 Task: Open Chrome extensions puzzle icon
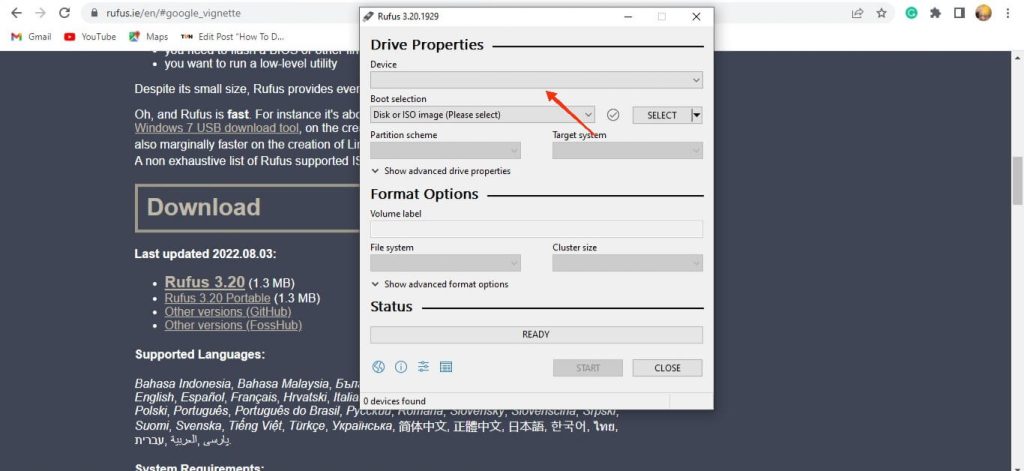point(935,13)
